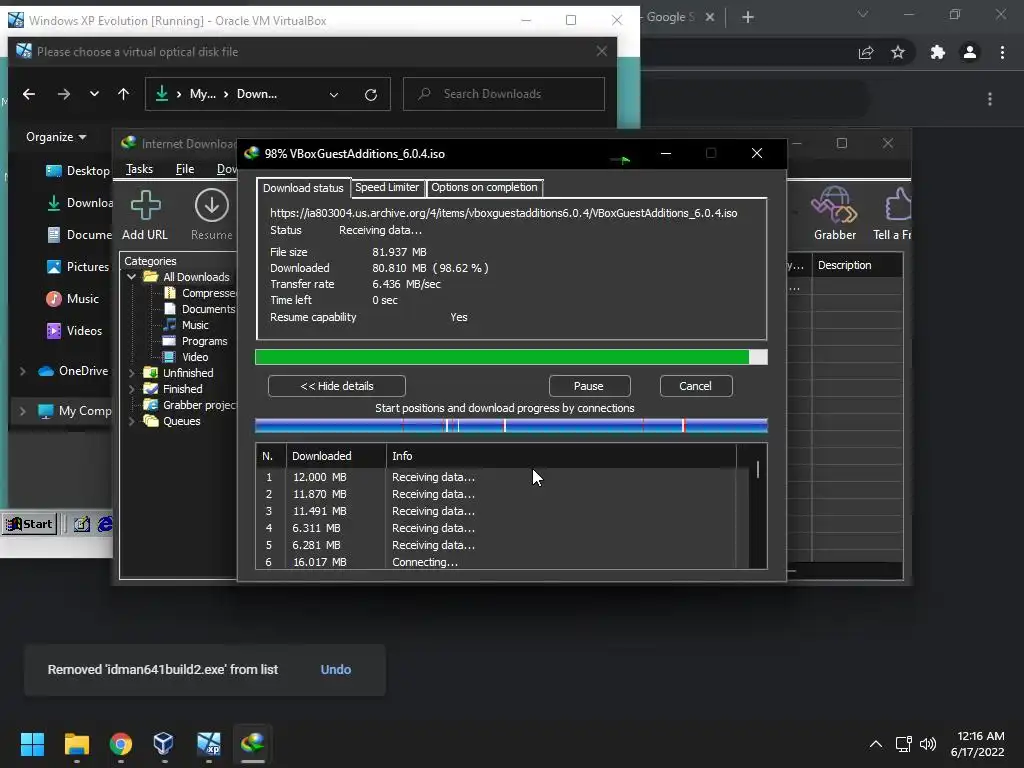Click the clock showing 12:16 AM

pos(978,744)
